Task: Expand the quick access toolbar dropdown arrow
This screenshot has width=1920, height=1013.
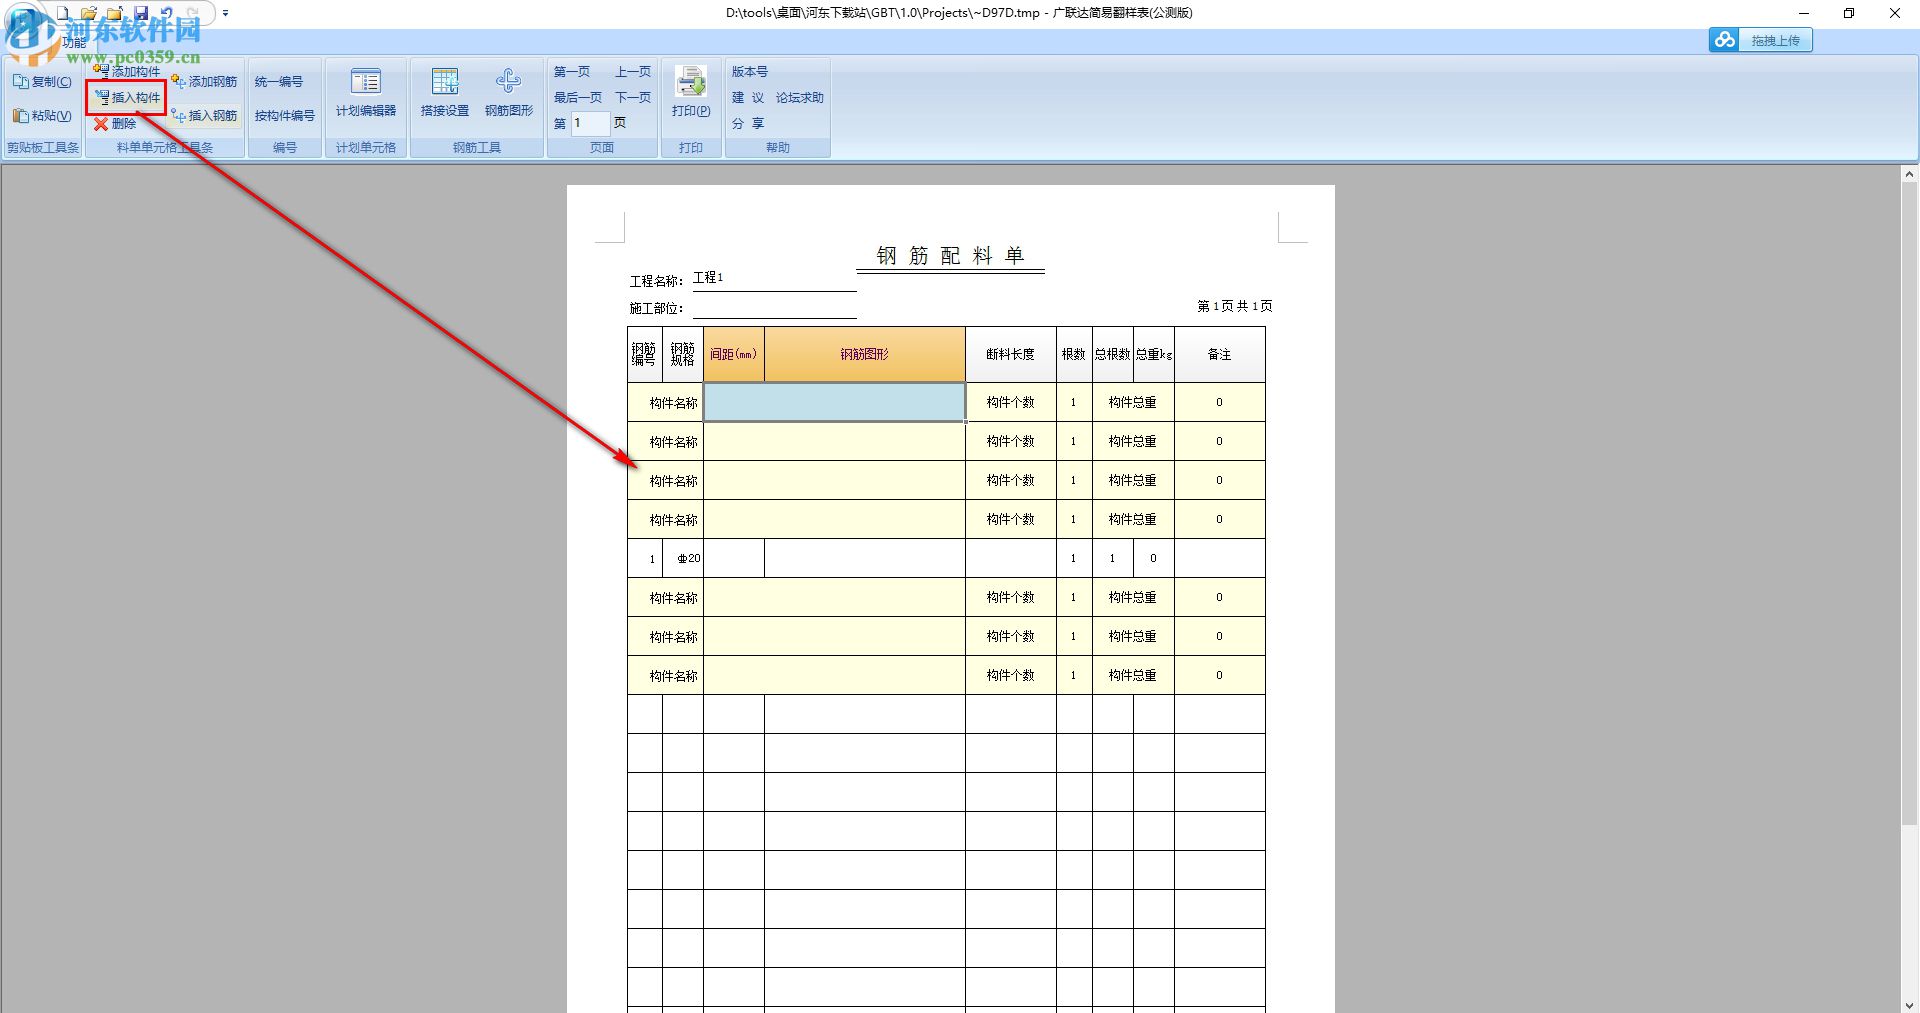Action: click(225, 13)
